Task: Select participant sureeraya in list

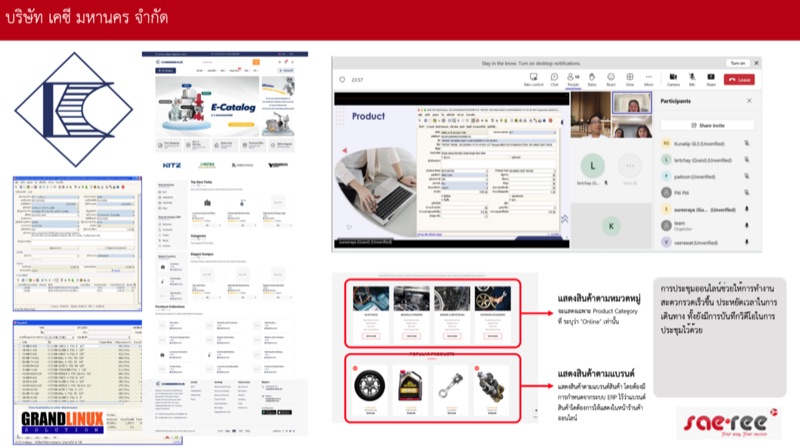Action: 706,209
